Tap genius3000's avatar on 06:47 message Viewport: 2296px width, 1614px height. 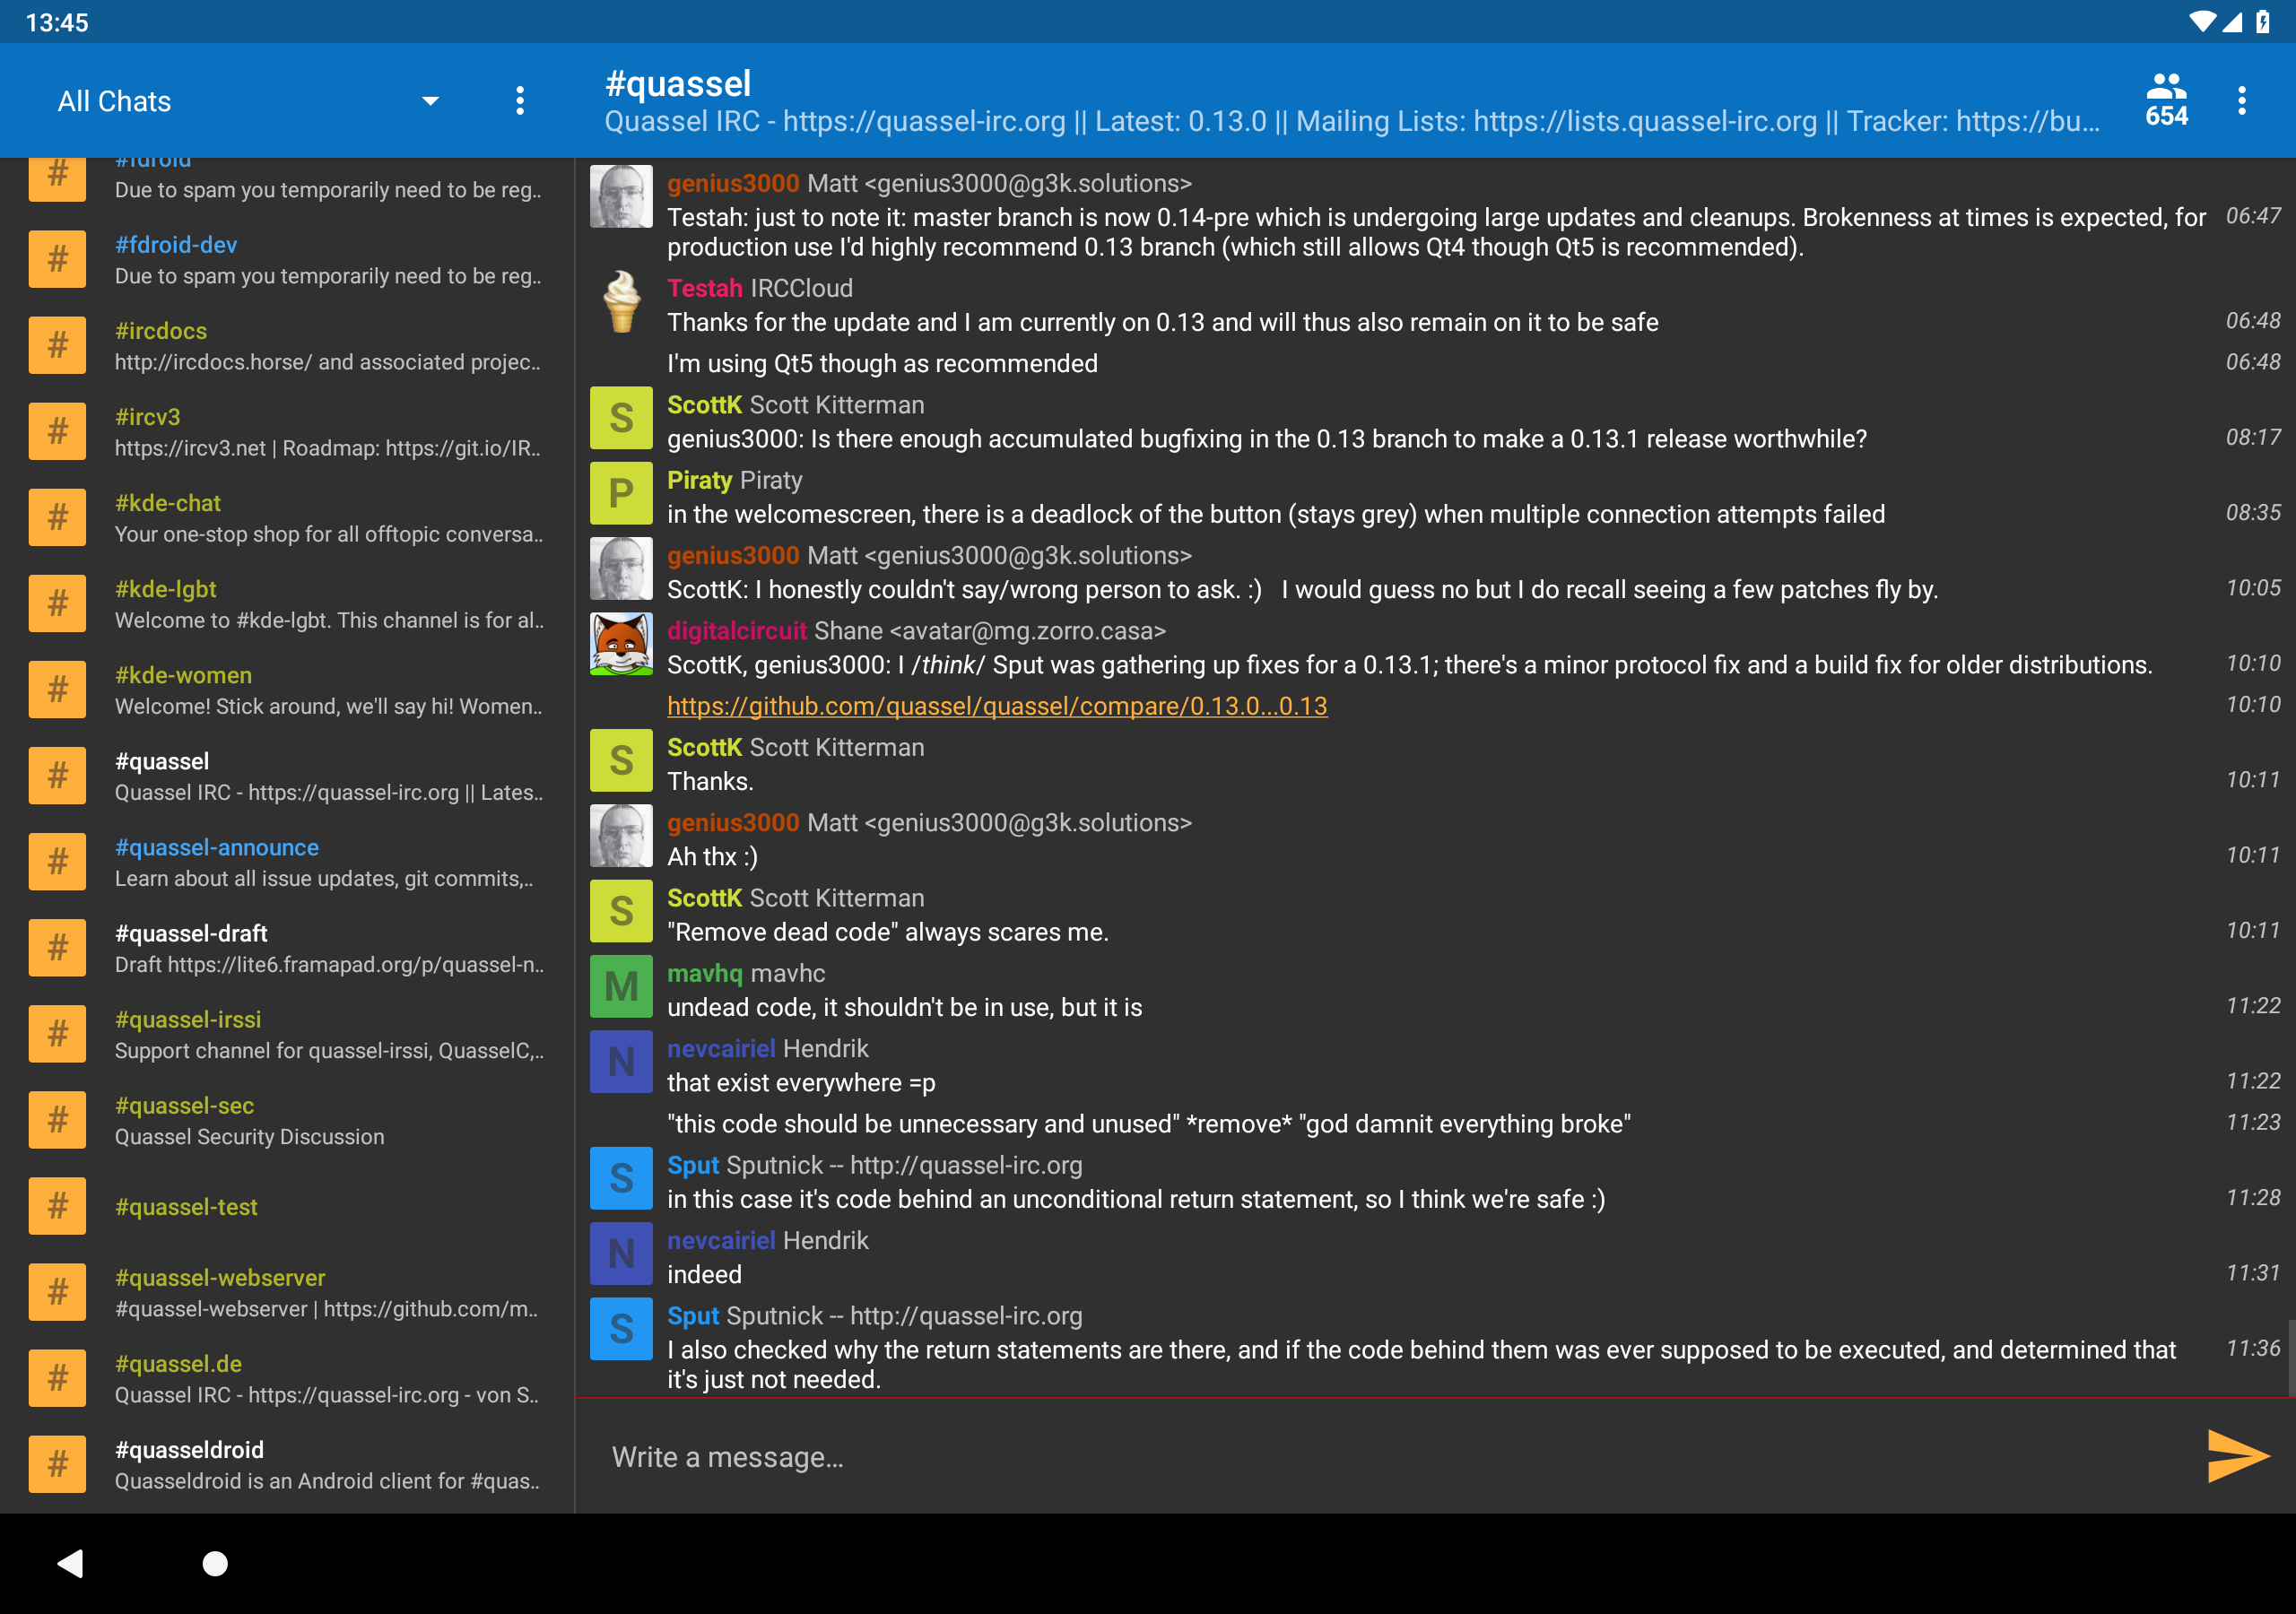pos(621,196)
